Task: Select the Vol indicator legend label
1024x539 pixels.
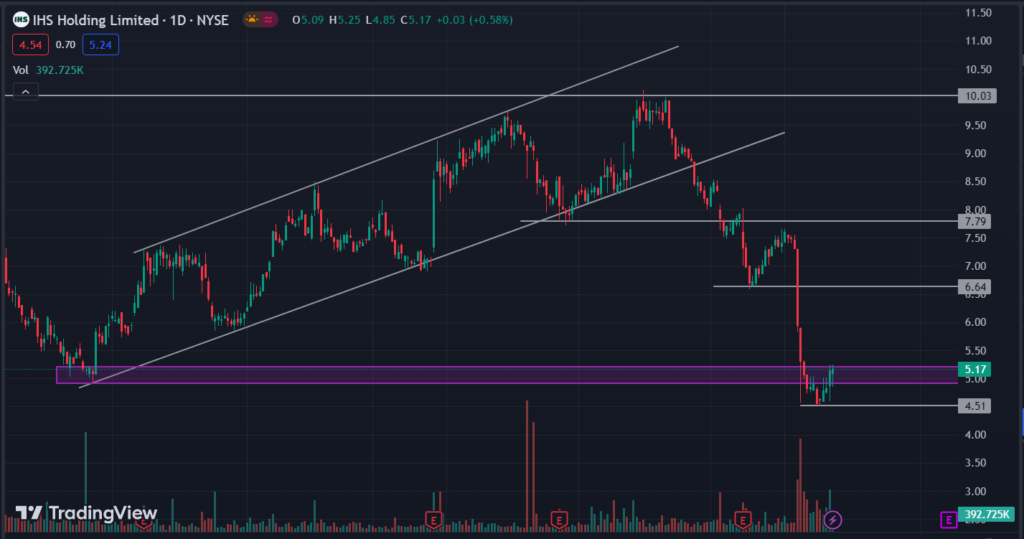Action: [21, 70]
